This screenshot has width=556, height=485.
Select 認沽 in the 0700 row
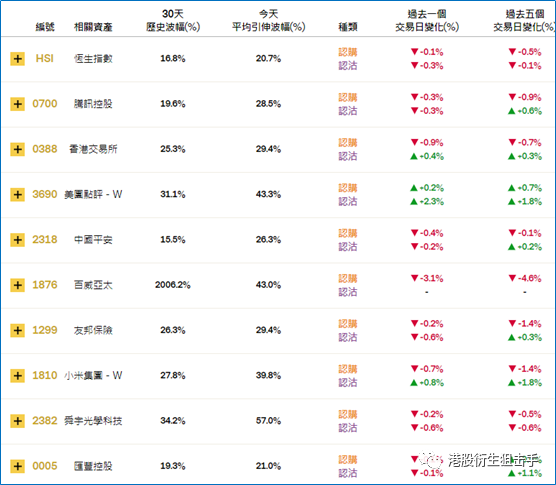(x=348, y=111)
